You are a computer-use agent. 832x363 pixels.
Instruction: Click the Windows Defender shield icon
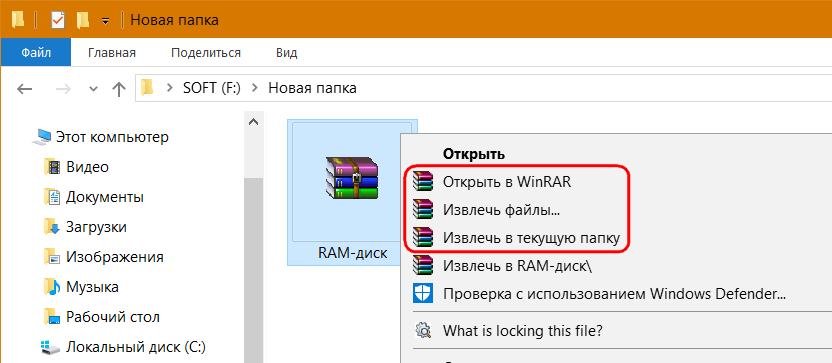pos(422,293)
